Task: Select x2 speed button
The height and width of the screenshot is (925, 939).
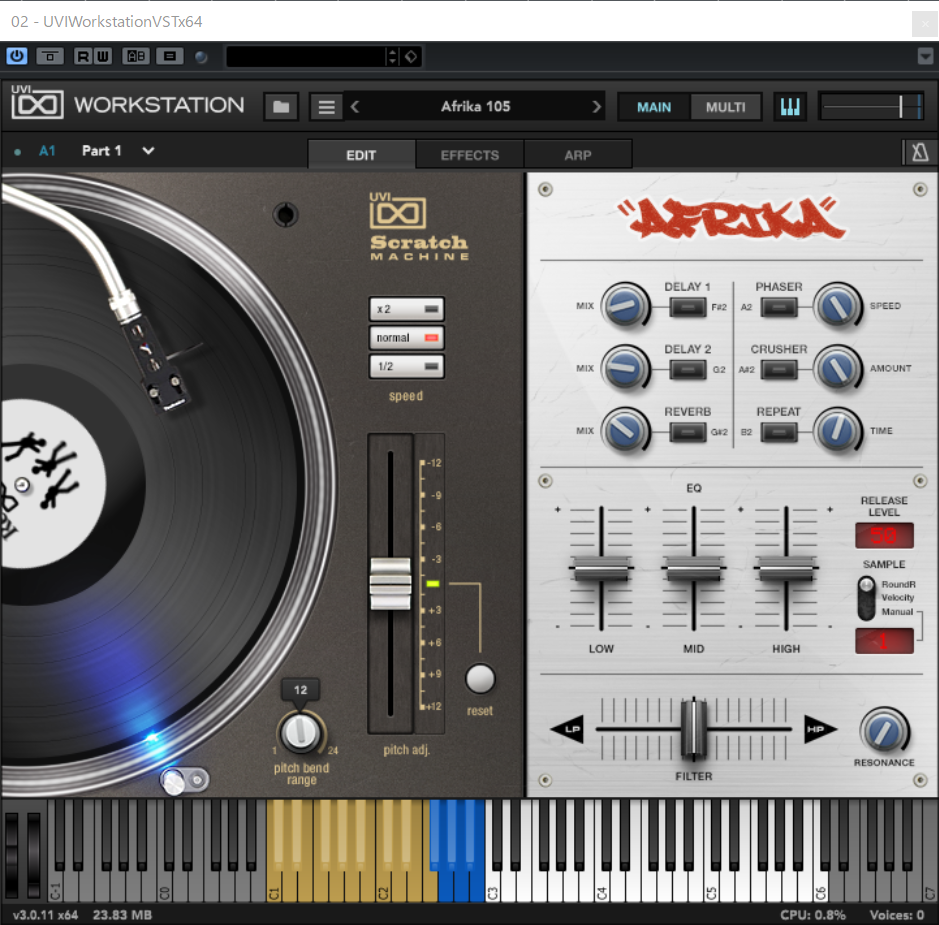Action: [407, 309]
